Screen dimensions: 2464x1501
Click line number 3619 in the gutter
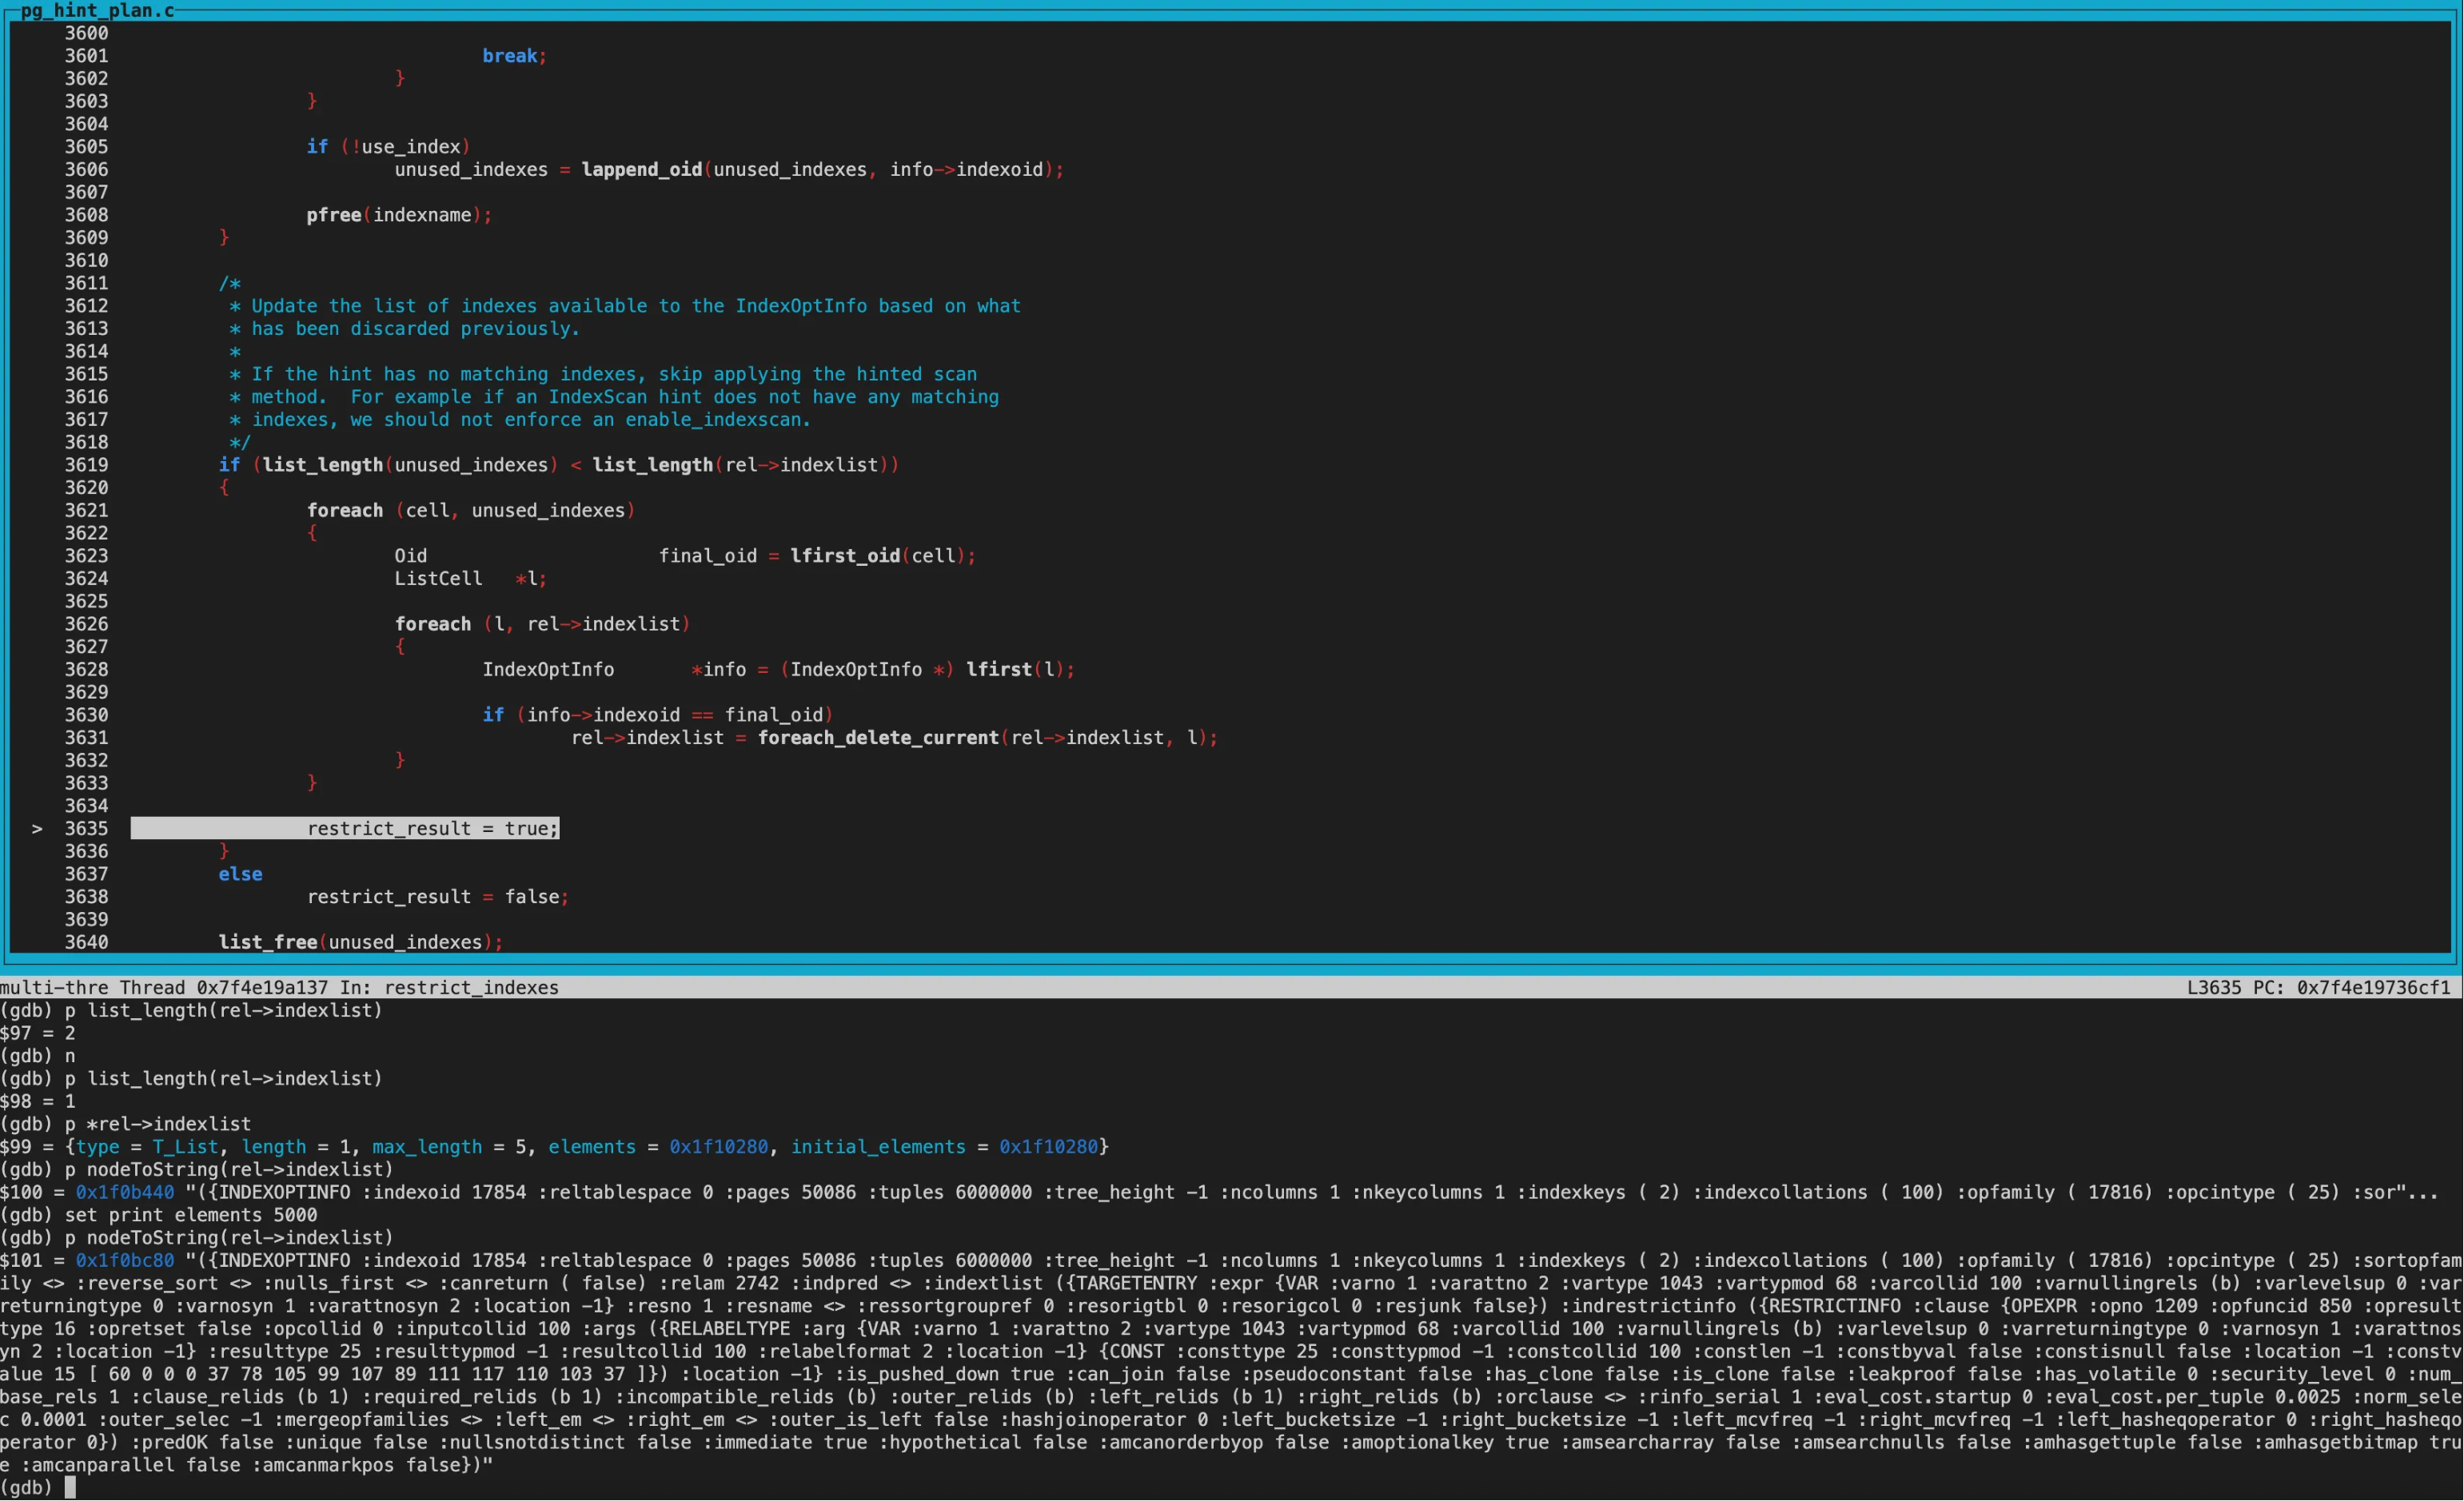[86, 465]
